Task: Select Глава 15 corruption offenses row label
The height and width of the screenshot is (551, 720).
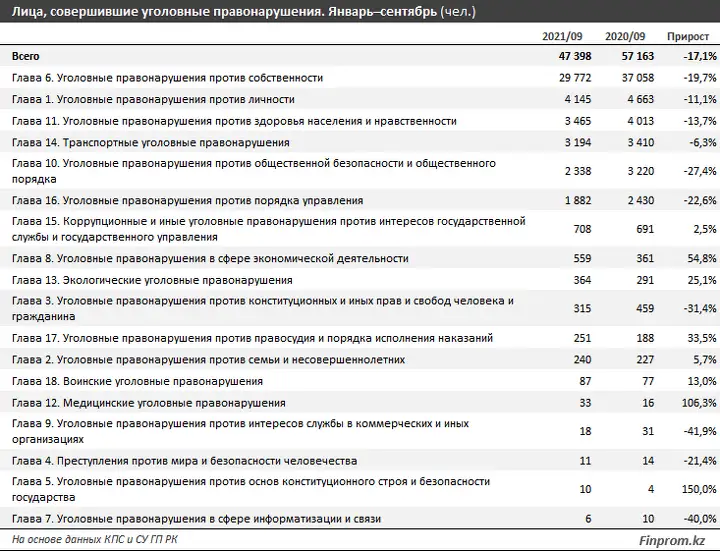Action: coord(269,229)
